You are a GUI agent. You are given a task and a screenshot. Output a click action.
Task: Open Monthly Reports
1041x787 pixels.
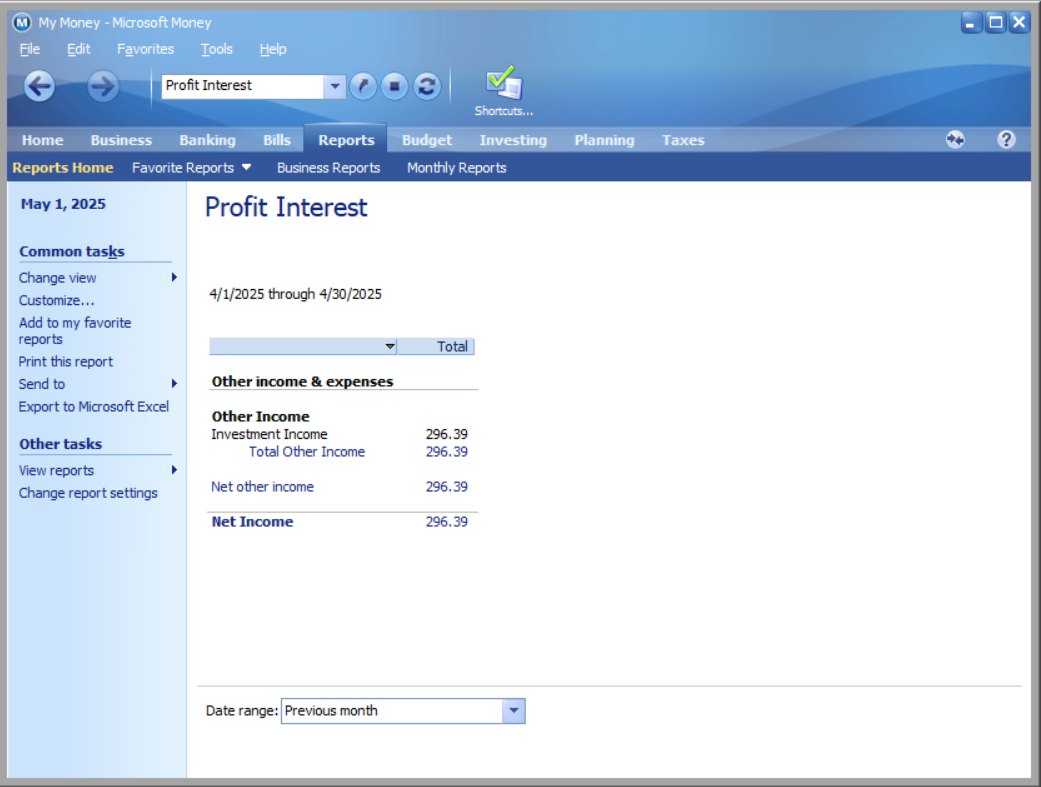pos(457,168)
